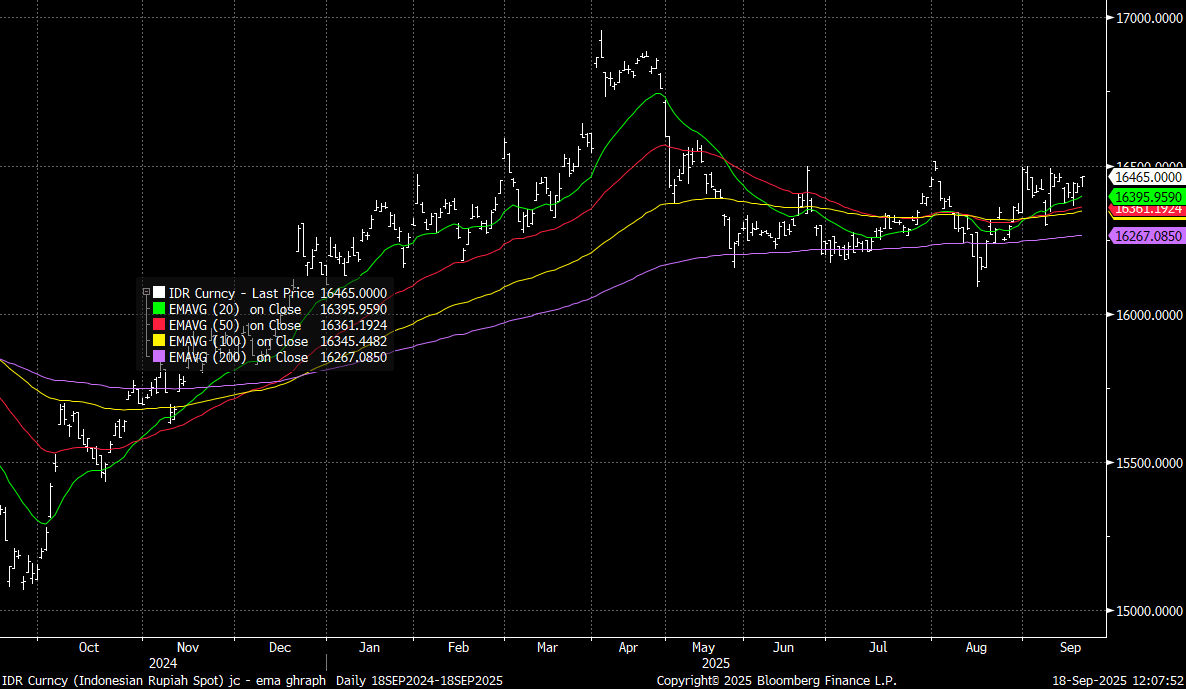Click the purple 16267.0850 axis price tag
The height and width of the screenshot is (689, 1186).
1148,236
